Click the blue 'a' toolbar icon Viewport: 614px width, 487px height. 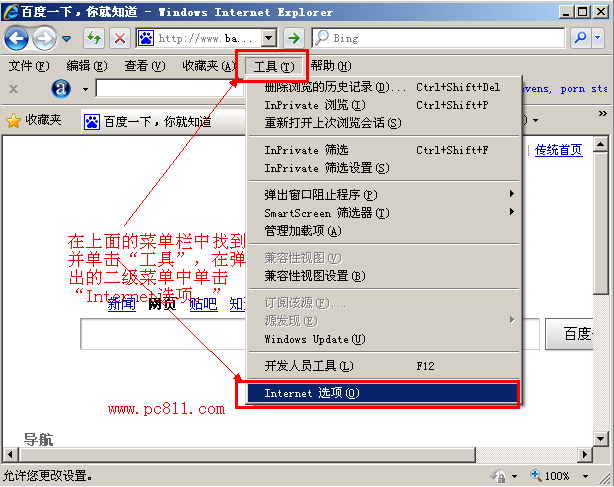[61, 89]
